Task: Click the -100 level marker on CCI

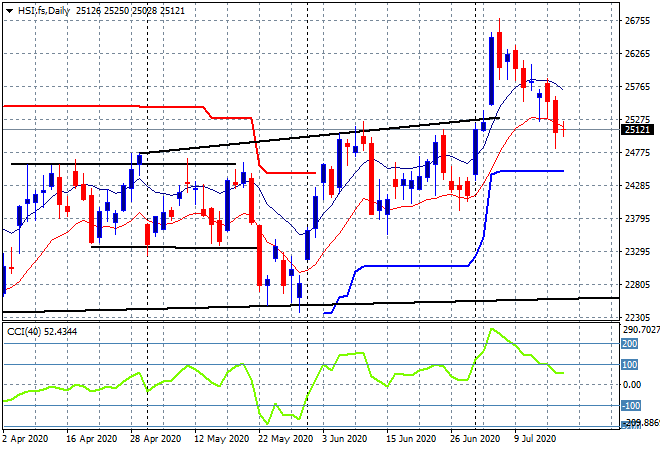Action: pyautogui.click(x=631, y=406)
